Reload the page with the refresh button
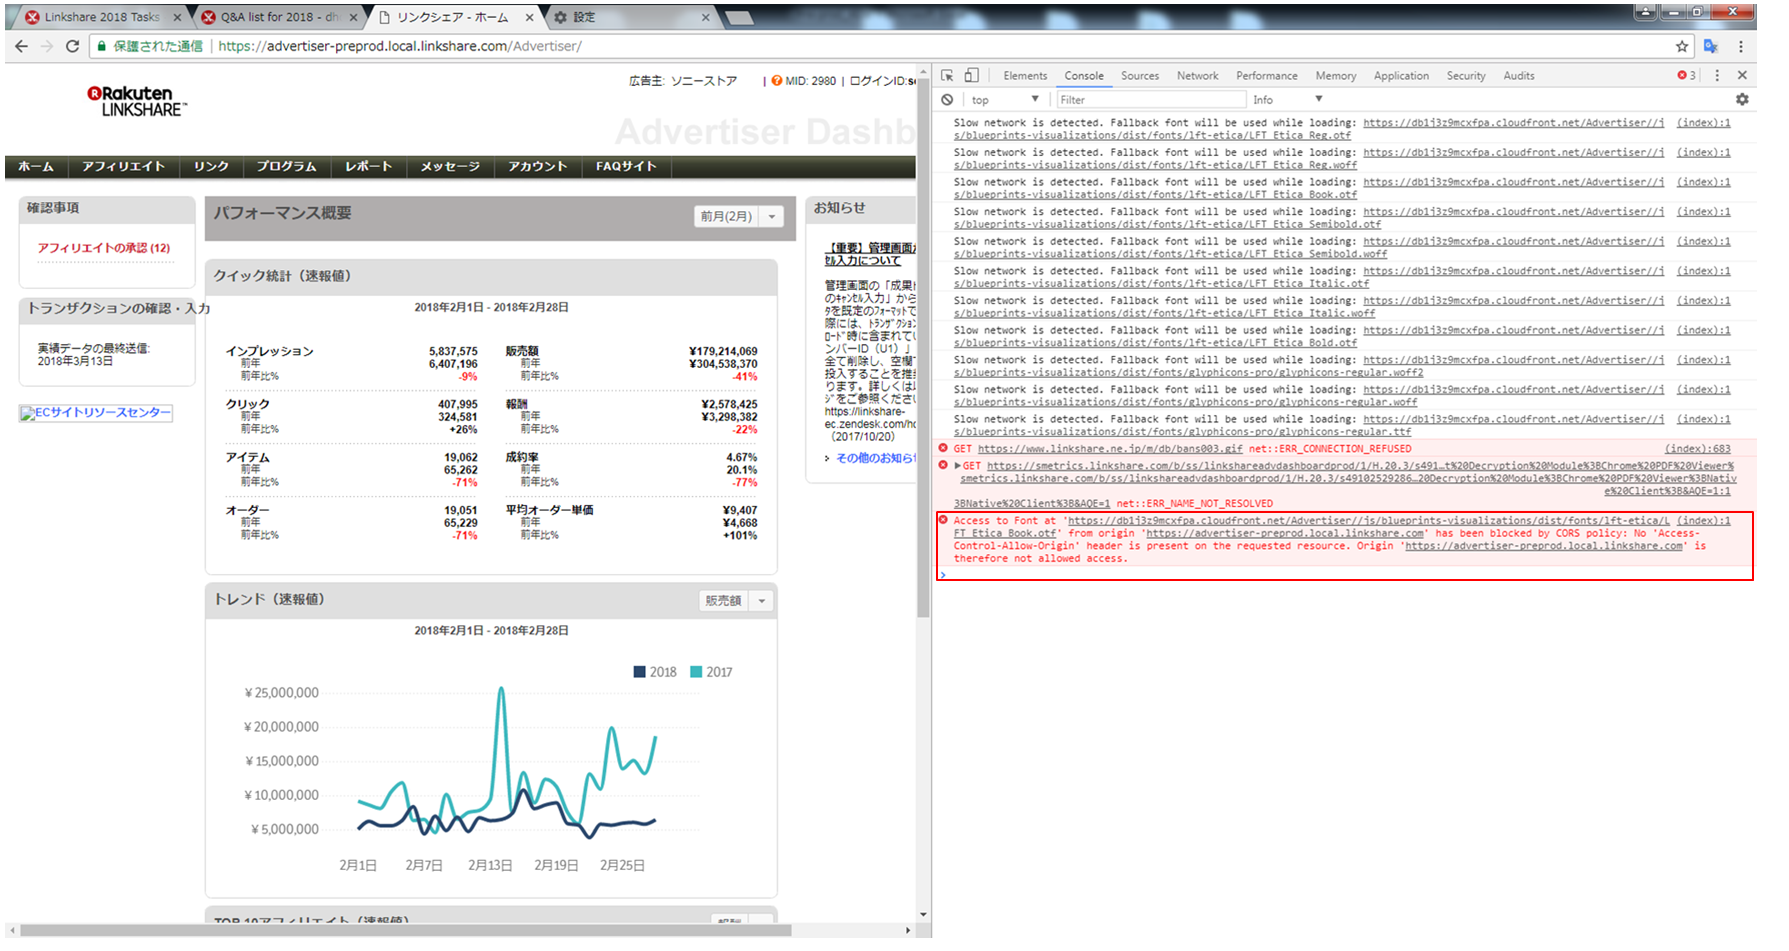This screenshot has width=1789, height=951. [72, 46]
